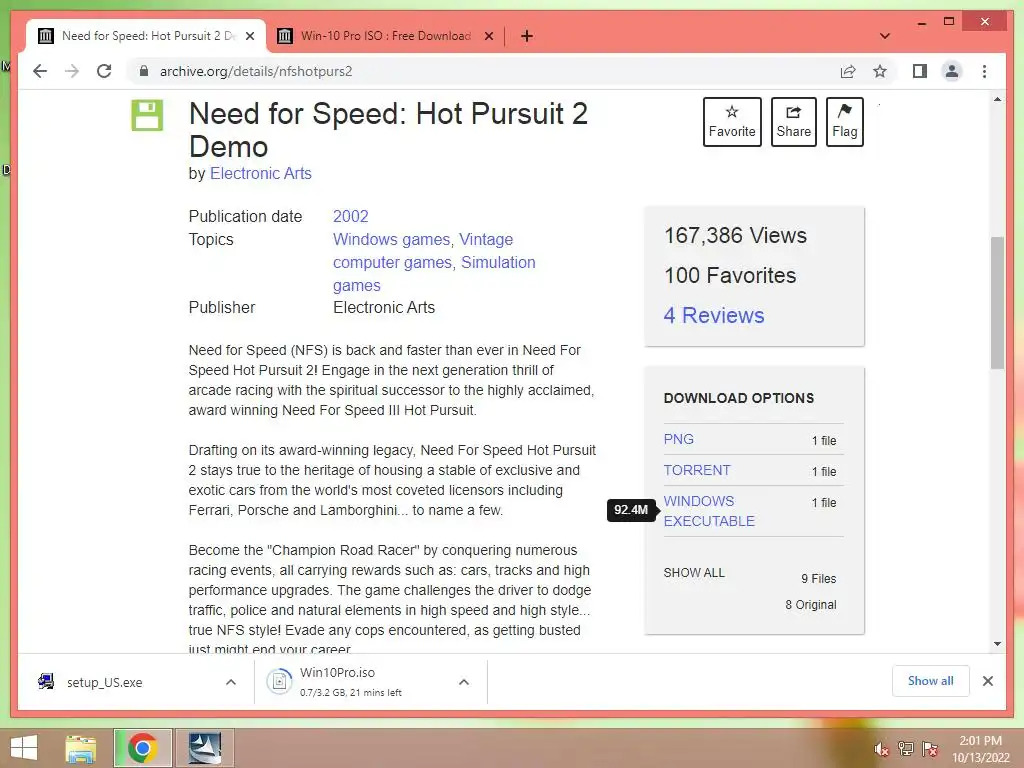The image size is (1024, 768).
Task: Click the 9 Files text
Action: tap(818, 579)
